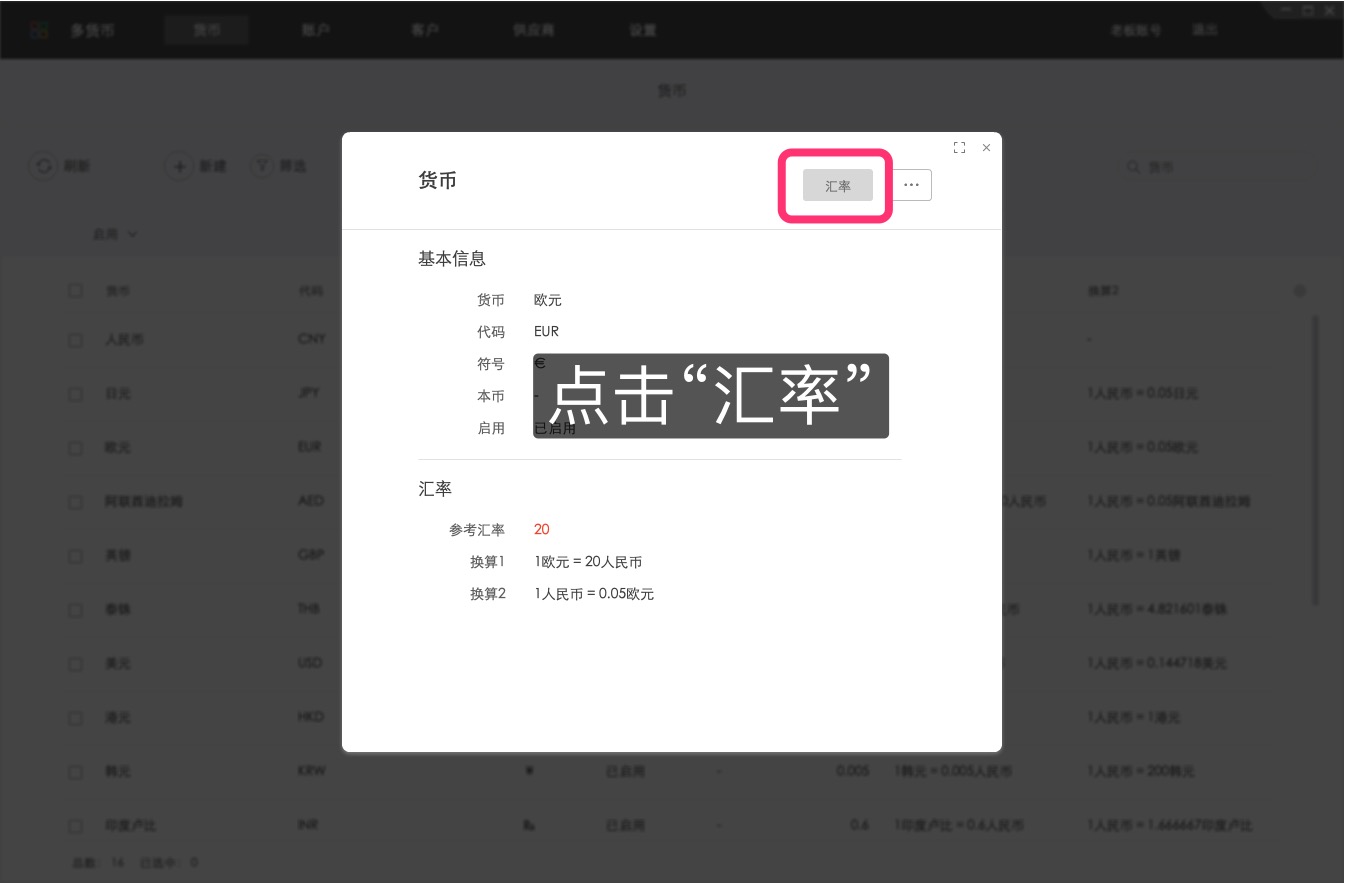Image resolution: width=1345 pixels, height=883 pixels.
Task: Close the 货币 detail dialog
Action: click(986, 148)
